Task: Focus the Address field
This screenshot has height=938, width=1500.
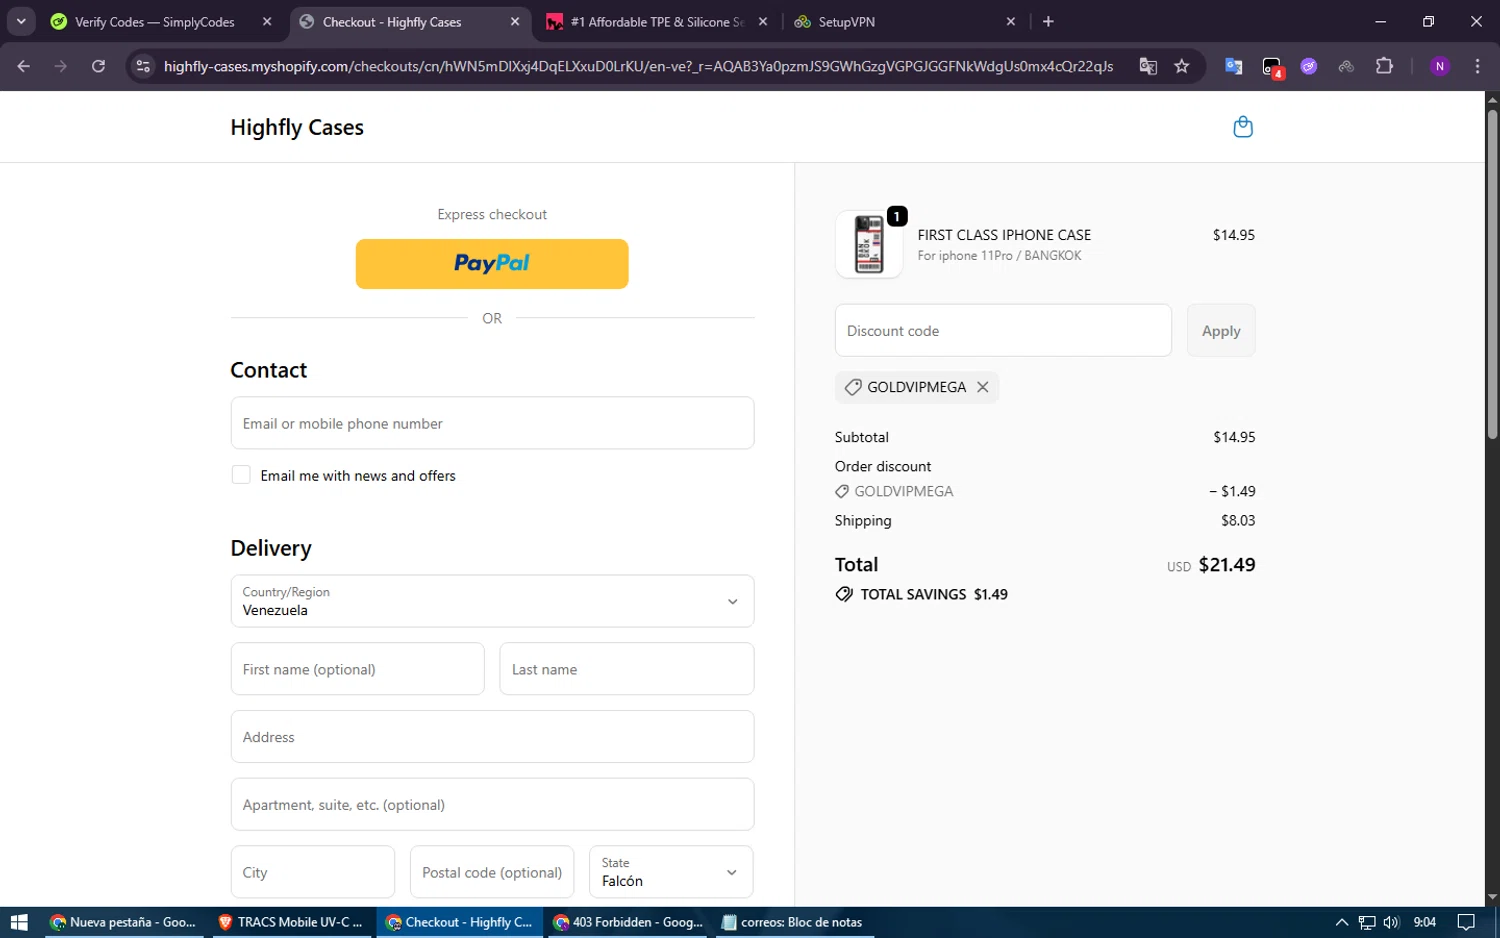Action: pyautogui.click(x=492, y=737)
